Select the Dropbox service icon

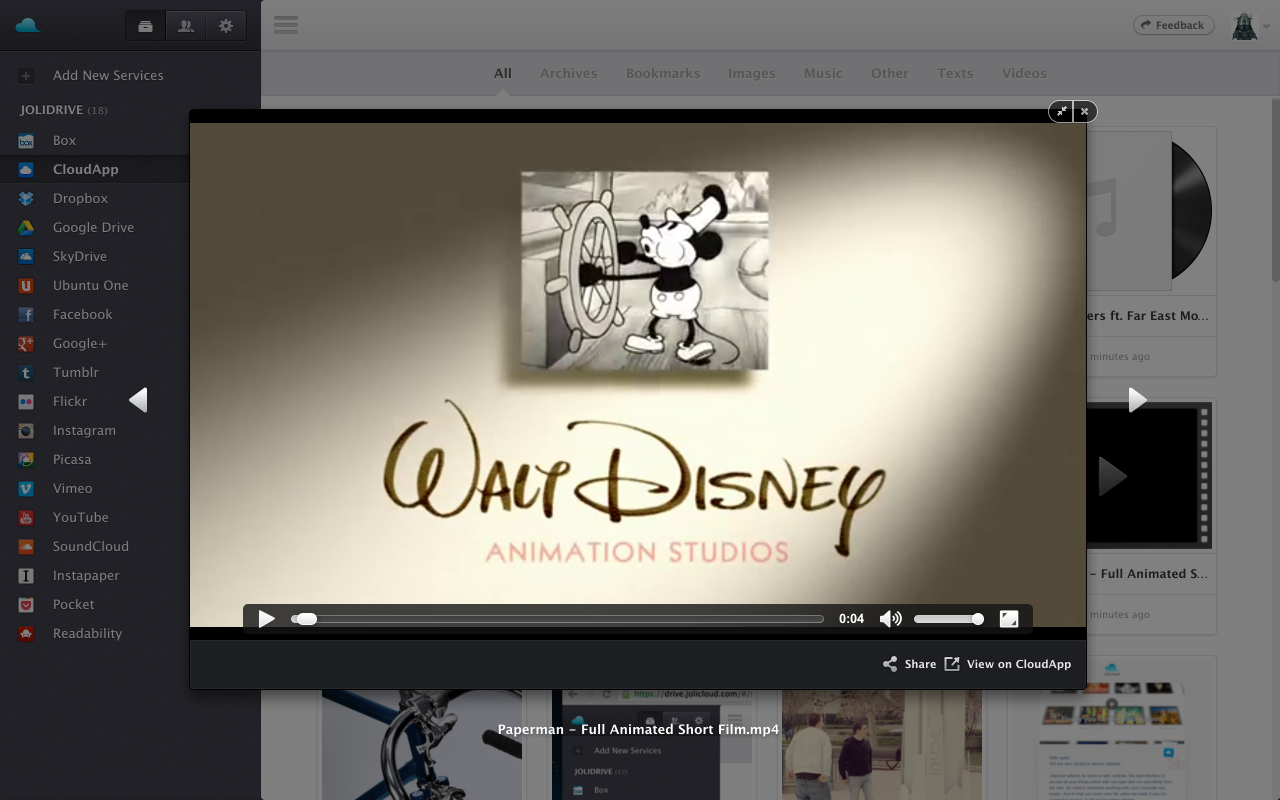(x=27, y=199)
